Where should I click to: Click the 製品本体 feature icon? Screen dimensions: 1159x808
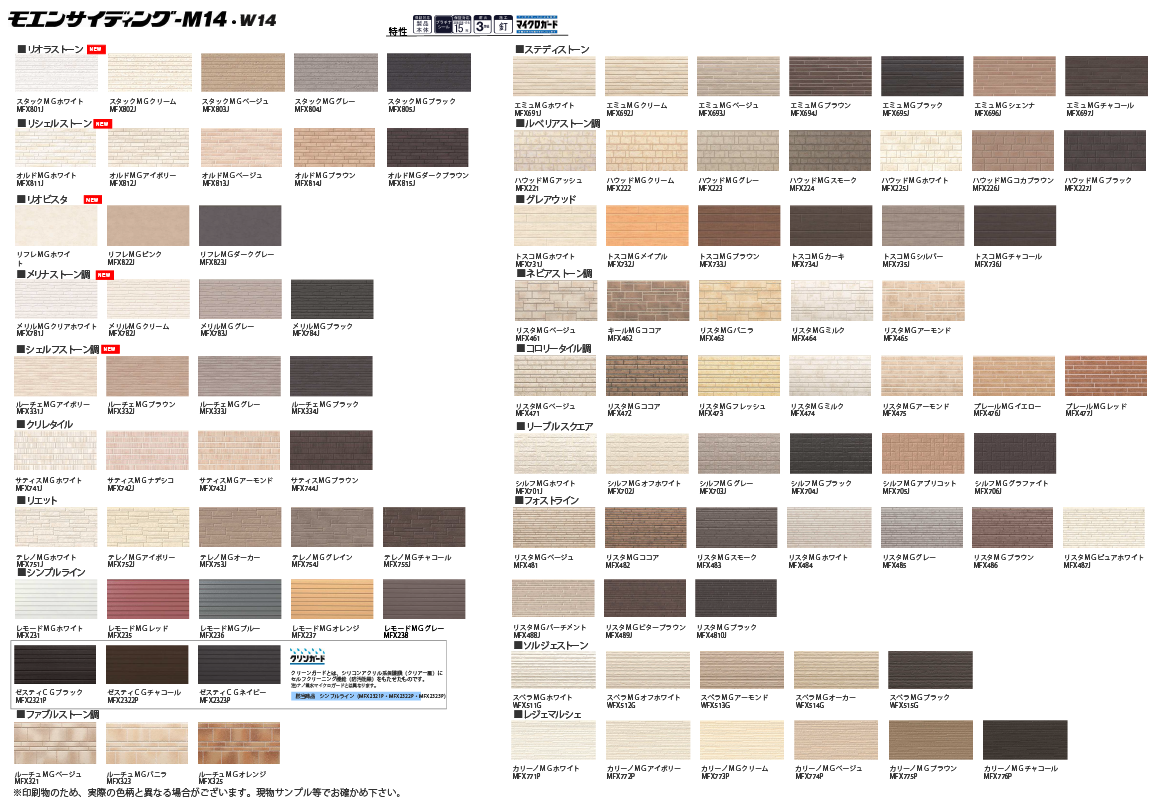pos(423,25)
